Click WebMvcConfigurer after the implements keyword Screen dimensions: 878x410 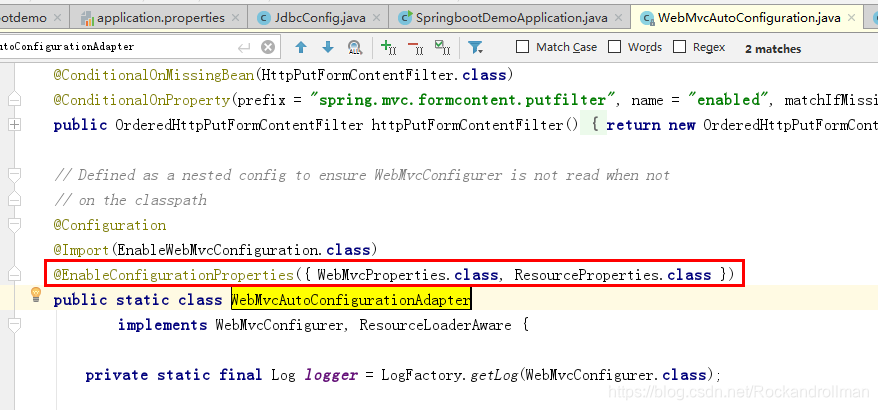click(279, 325)
